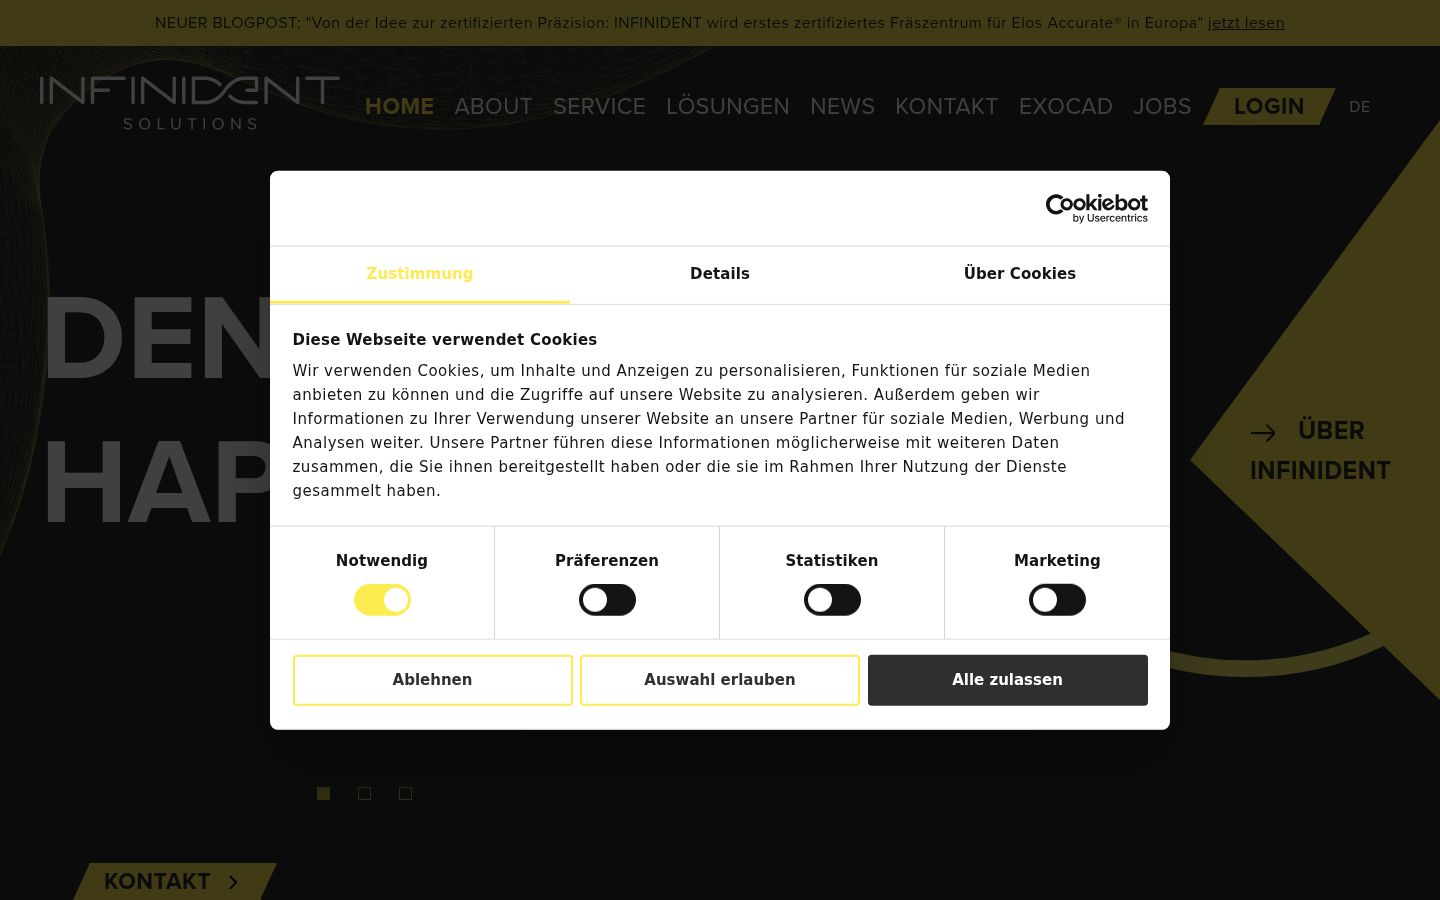This screenshot has width=1440, height=900.
Task: Switch to the Zustimmung tab
Action: tap(420, 274)
